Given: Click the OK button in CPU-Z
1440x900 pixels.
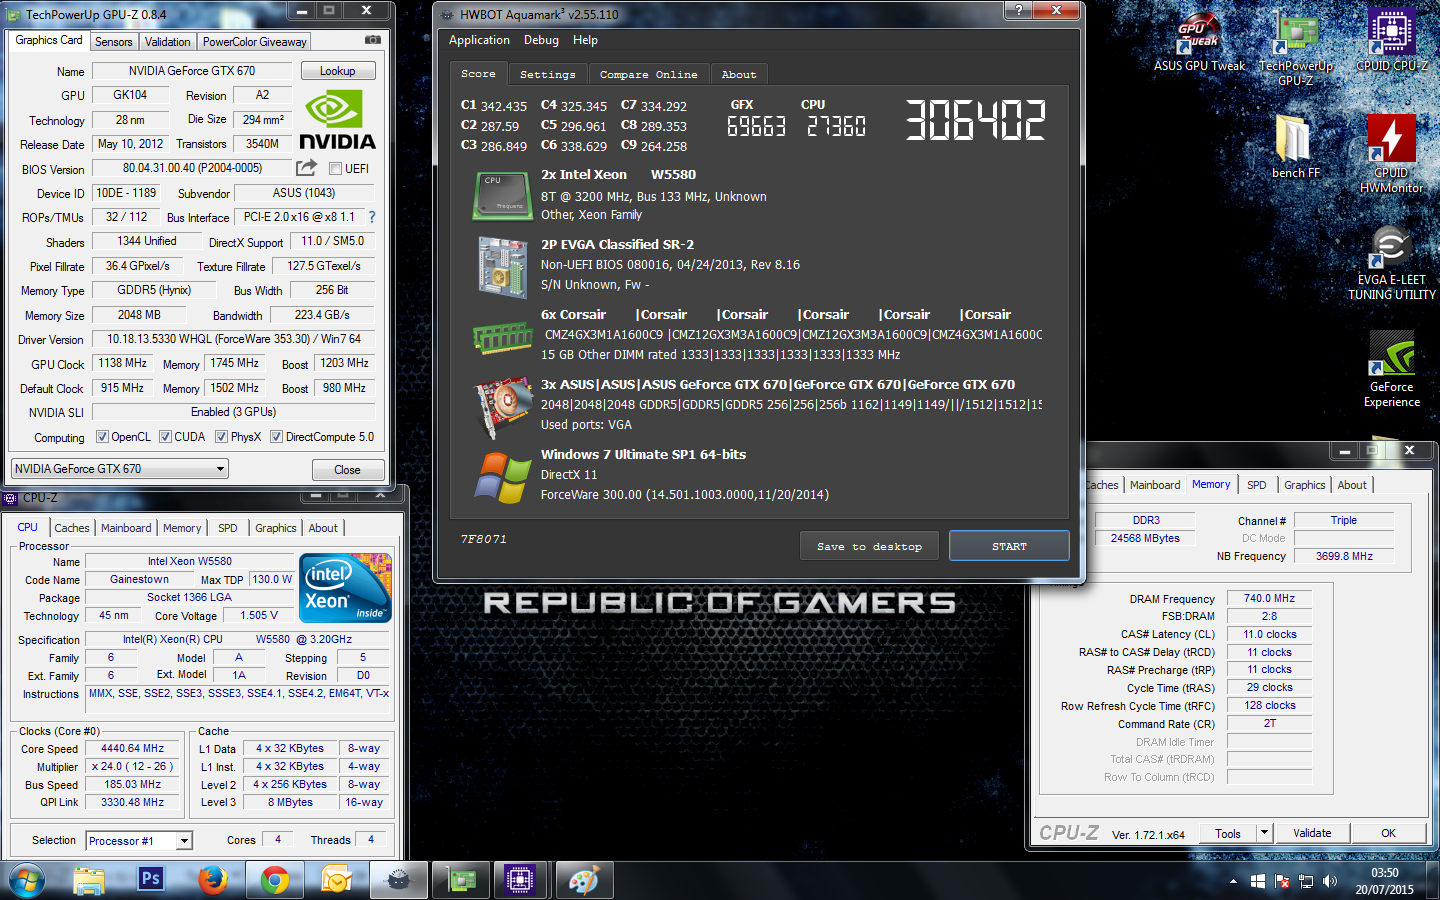Looking at the screenshot, I should (1388, 833).
